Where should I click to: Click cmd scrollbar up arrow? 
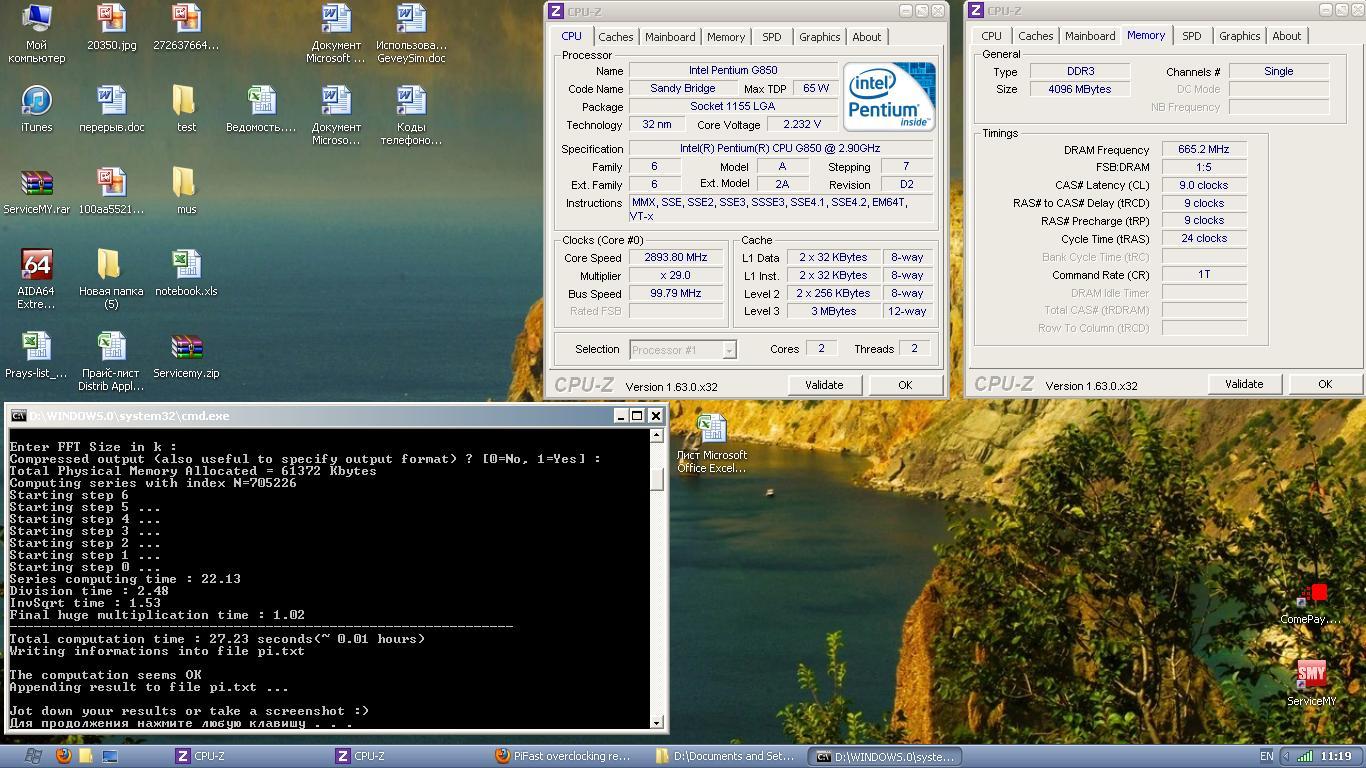(657, 435)
